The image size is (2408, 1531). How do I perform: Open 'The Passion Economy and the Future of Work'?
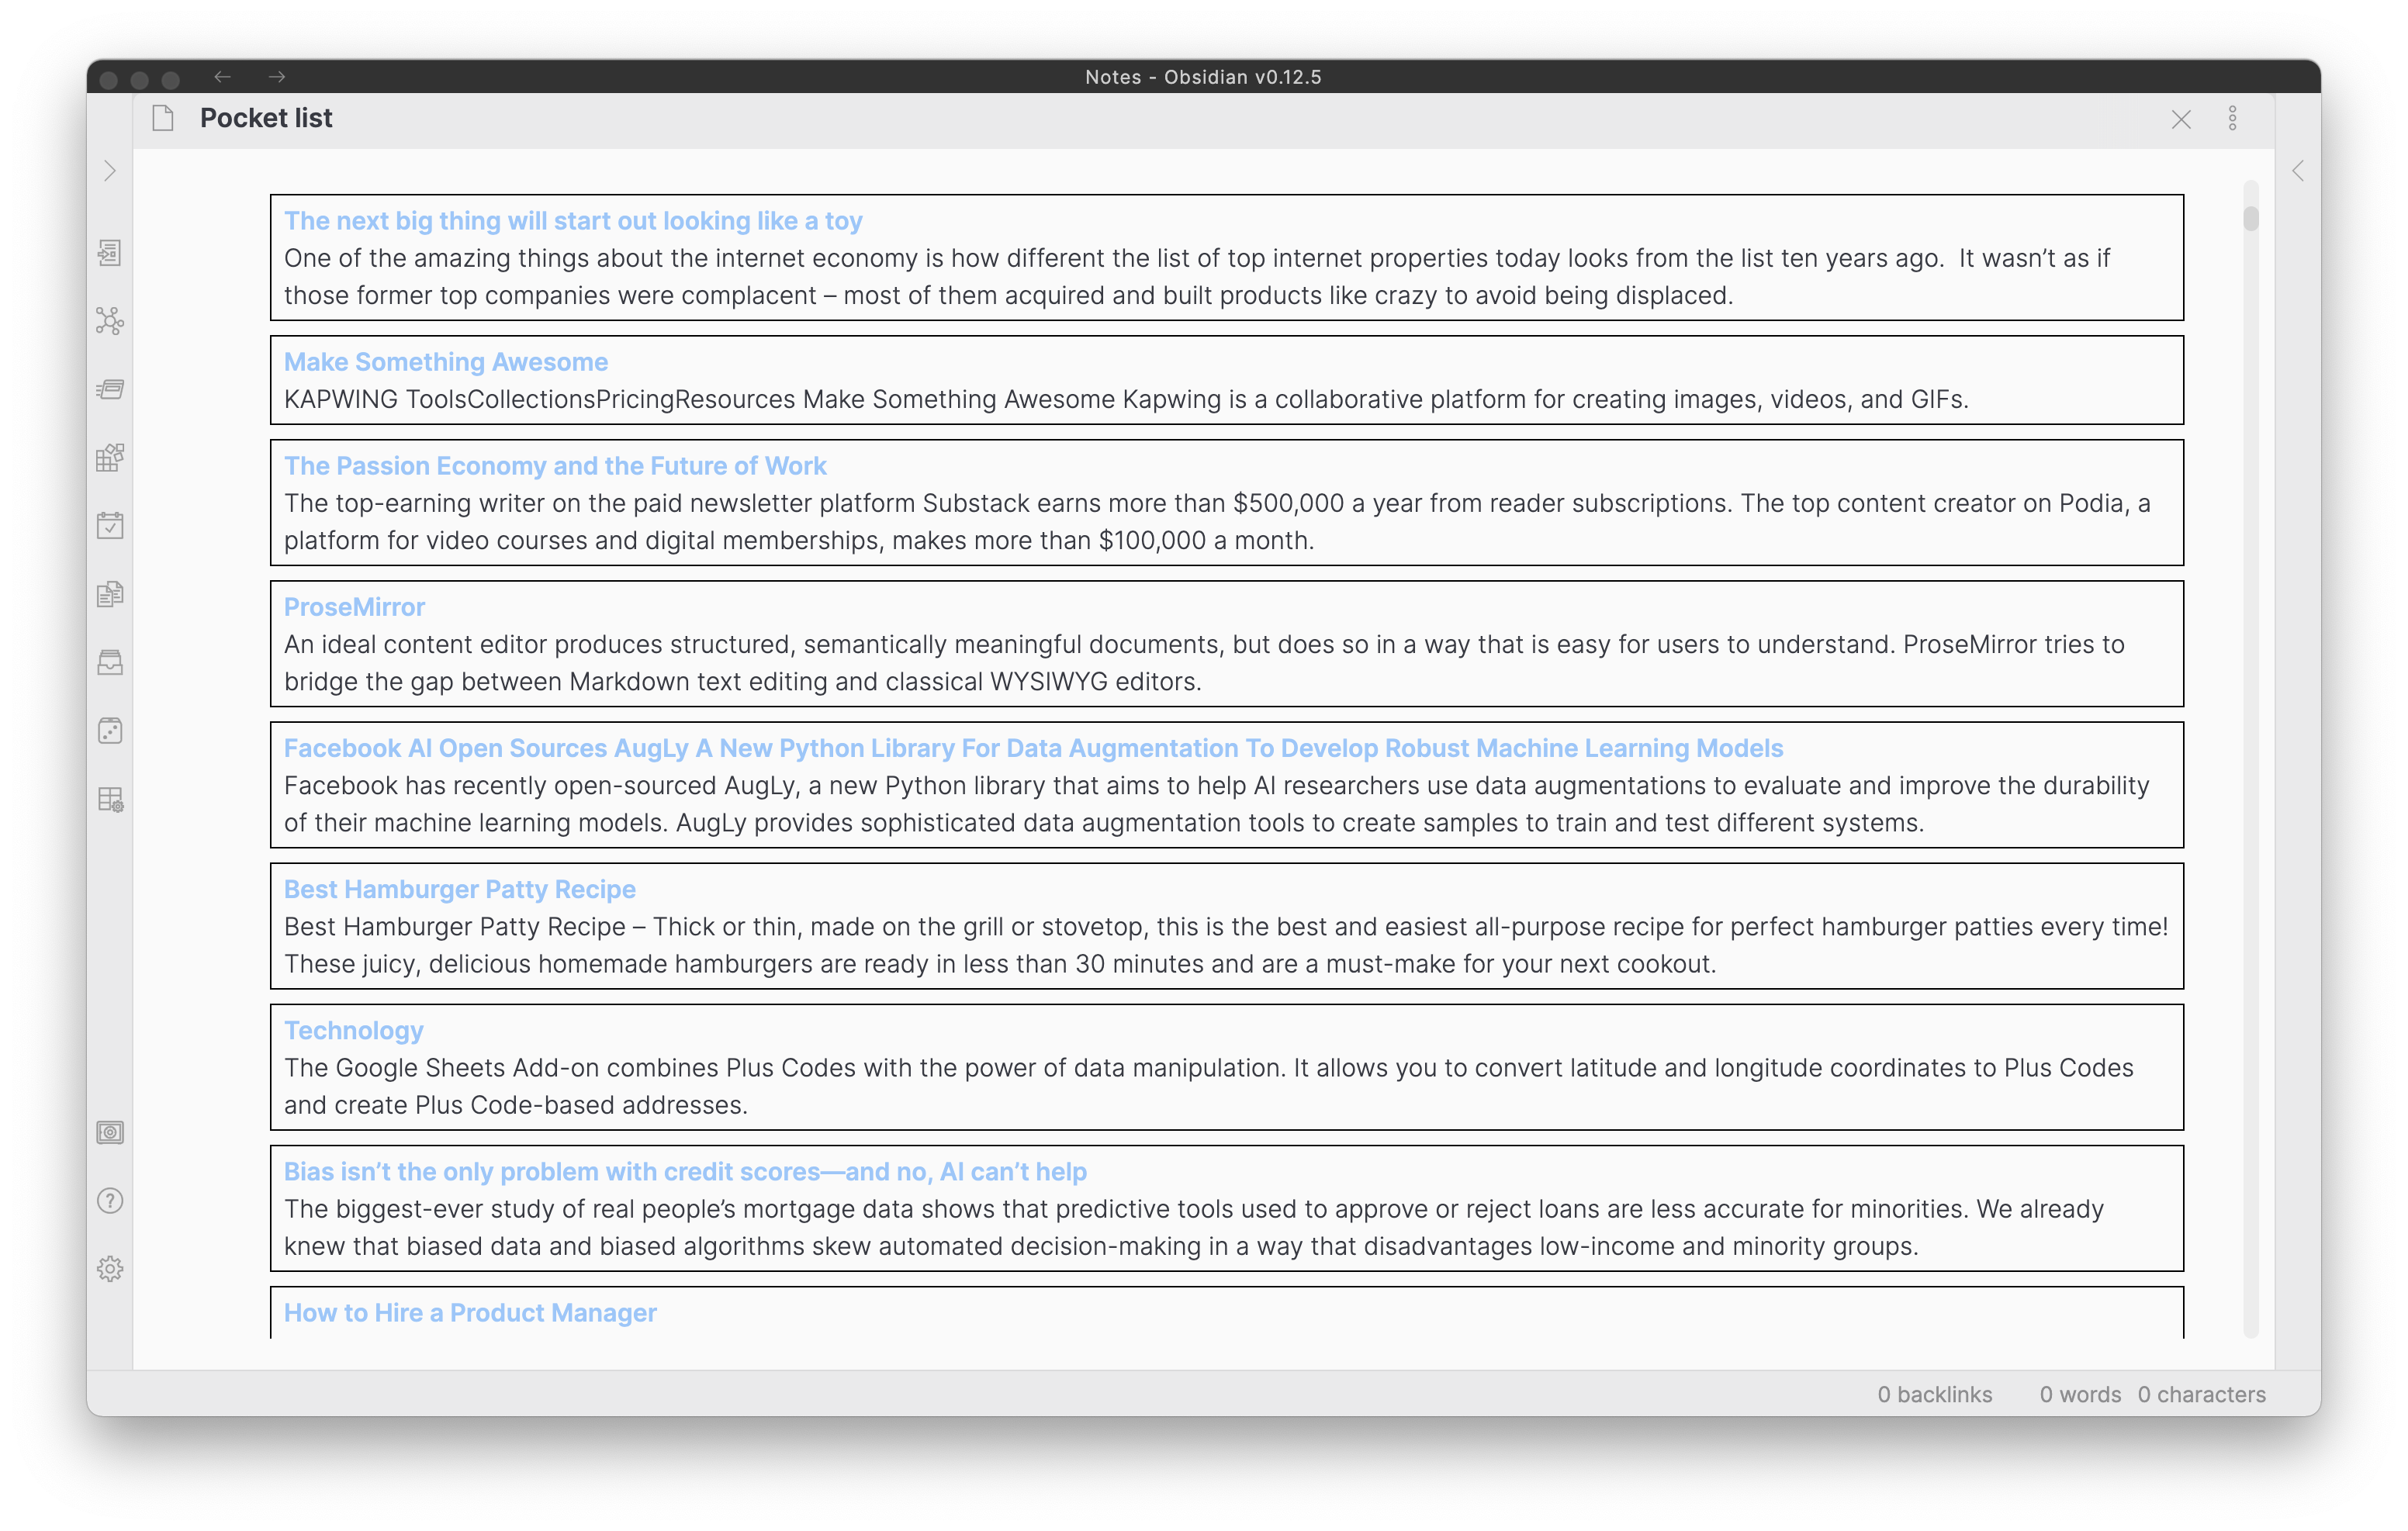[555, 465]
